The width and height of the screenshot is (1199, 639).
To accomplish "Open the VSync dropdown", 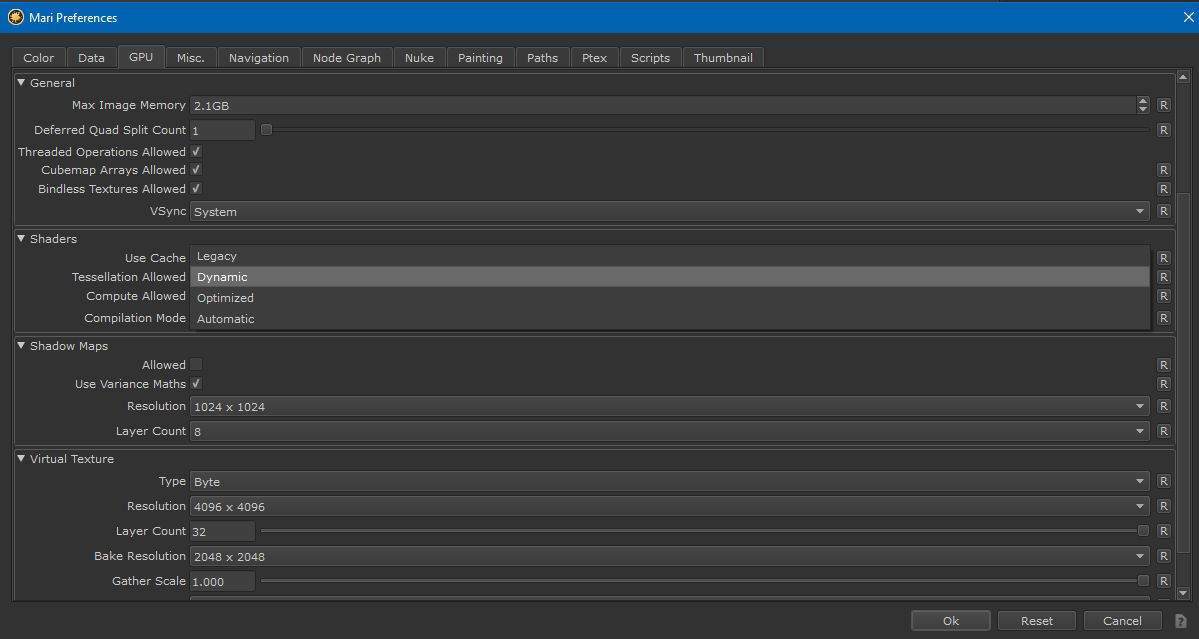I will pos(669,211).
